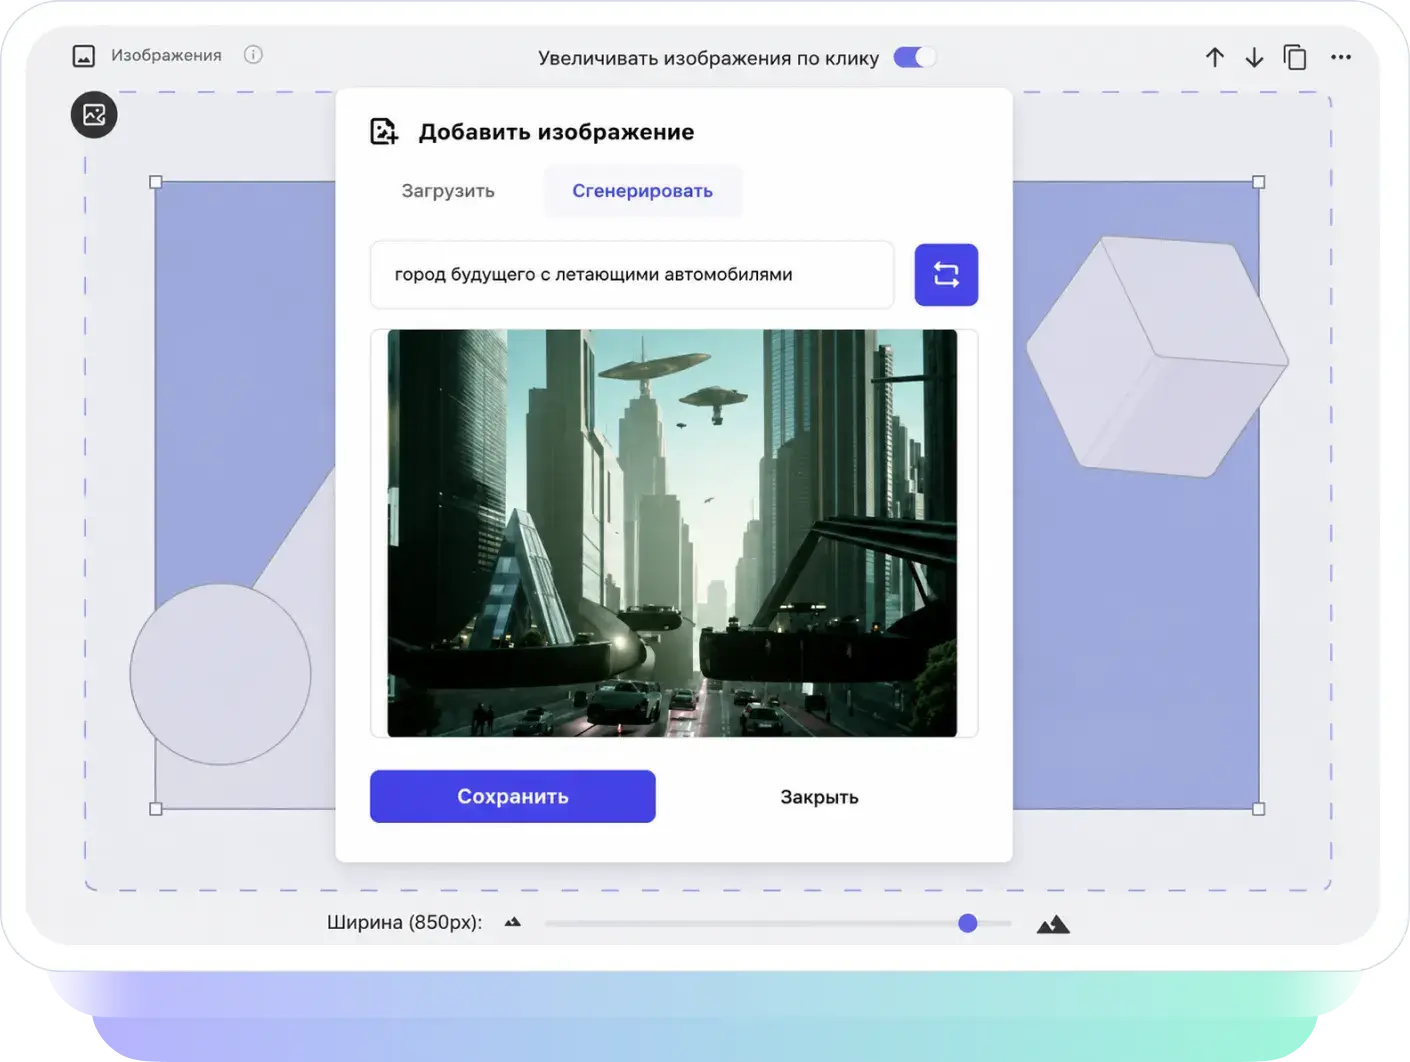The image size is (1410, 1062).
Task: Click the Изображения block image icon
Action: [84, 56]
